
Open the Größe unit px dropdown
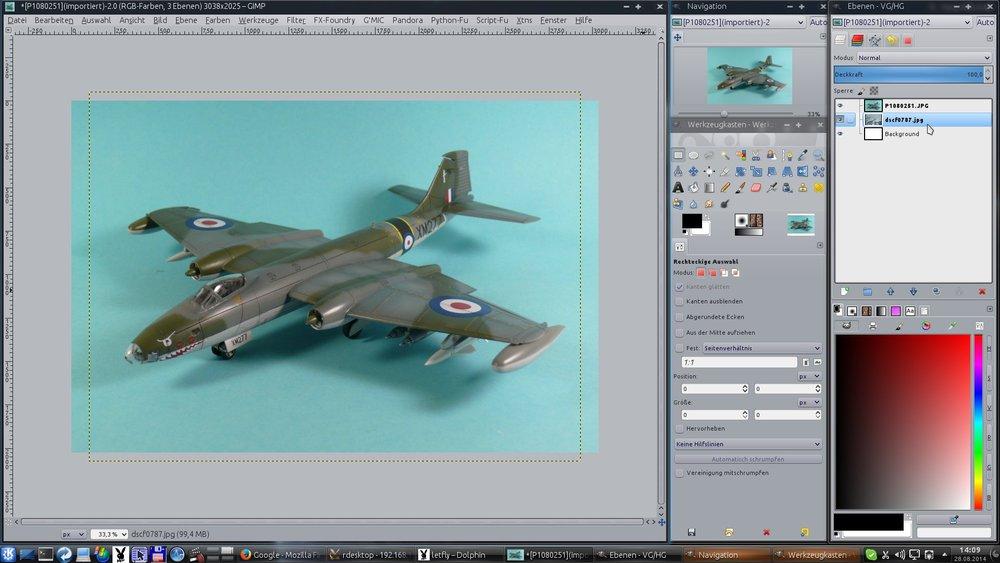[809, 402]
